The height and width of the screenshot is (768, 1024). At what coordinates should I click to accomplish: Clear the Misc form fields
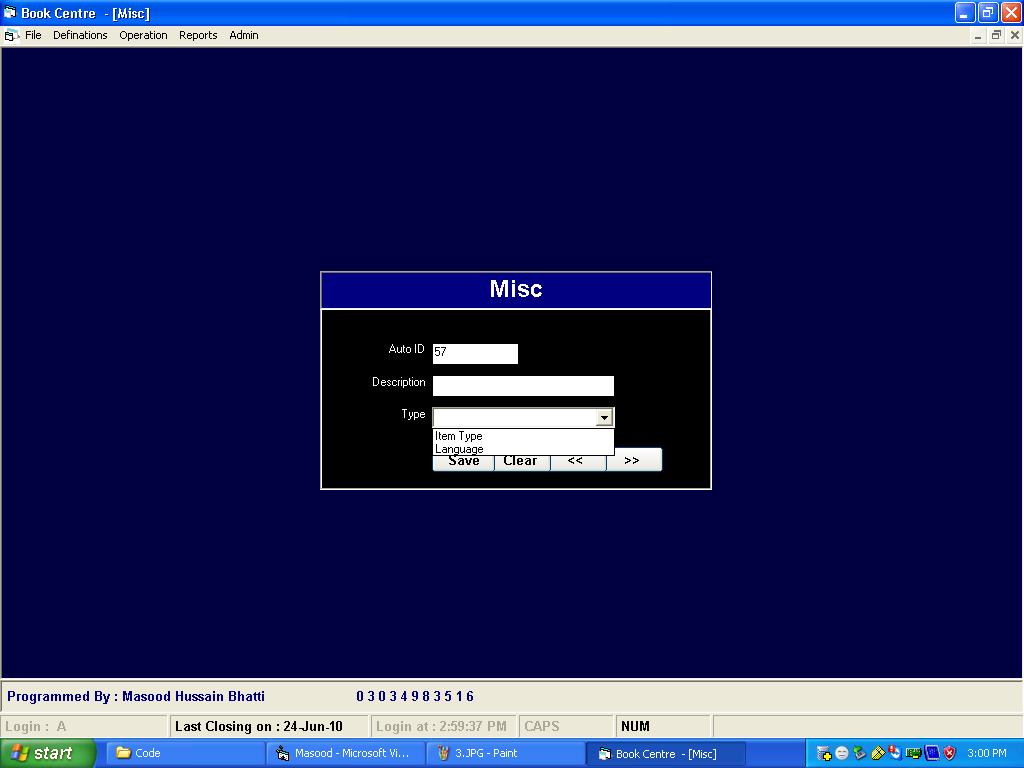(520, 461)
